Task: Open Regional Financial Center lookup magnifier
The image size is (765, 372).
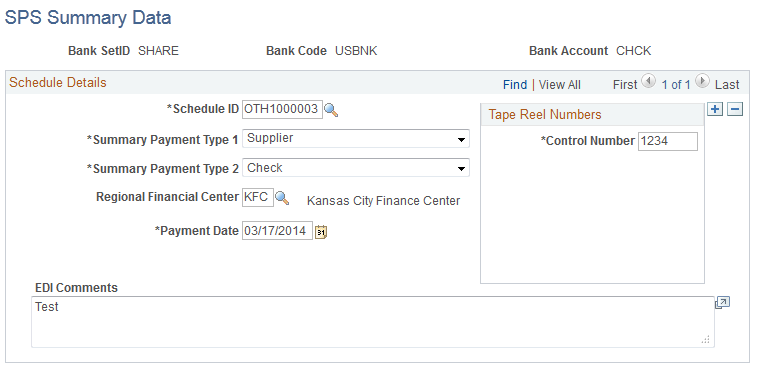Action: tap(282, 198)
